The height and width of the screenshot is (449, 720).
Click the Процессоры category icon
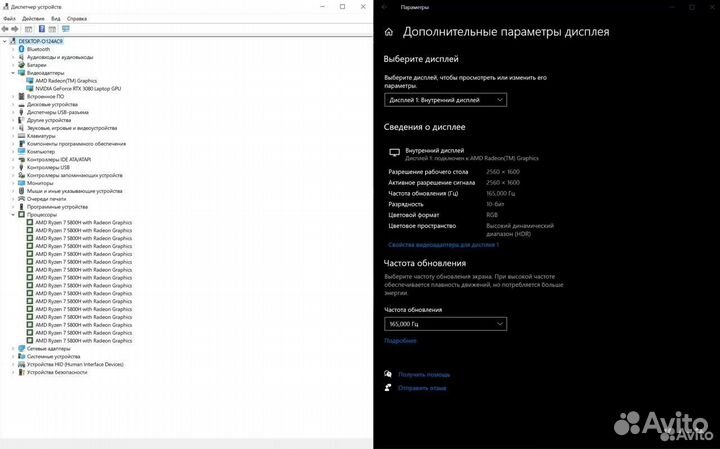point(21,214)
